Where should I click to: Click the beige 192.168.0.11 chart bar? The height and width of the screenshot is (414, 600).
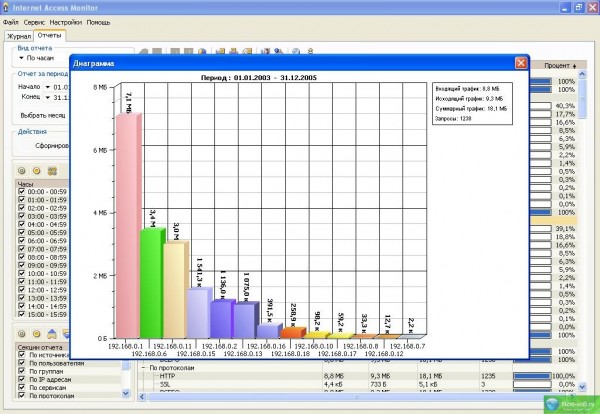pyautogui.click(x=176, y=289)
